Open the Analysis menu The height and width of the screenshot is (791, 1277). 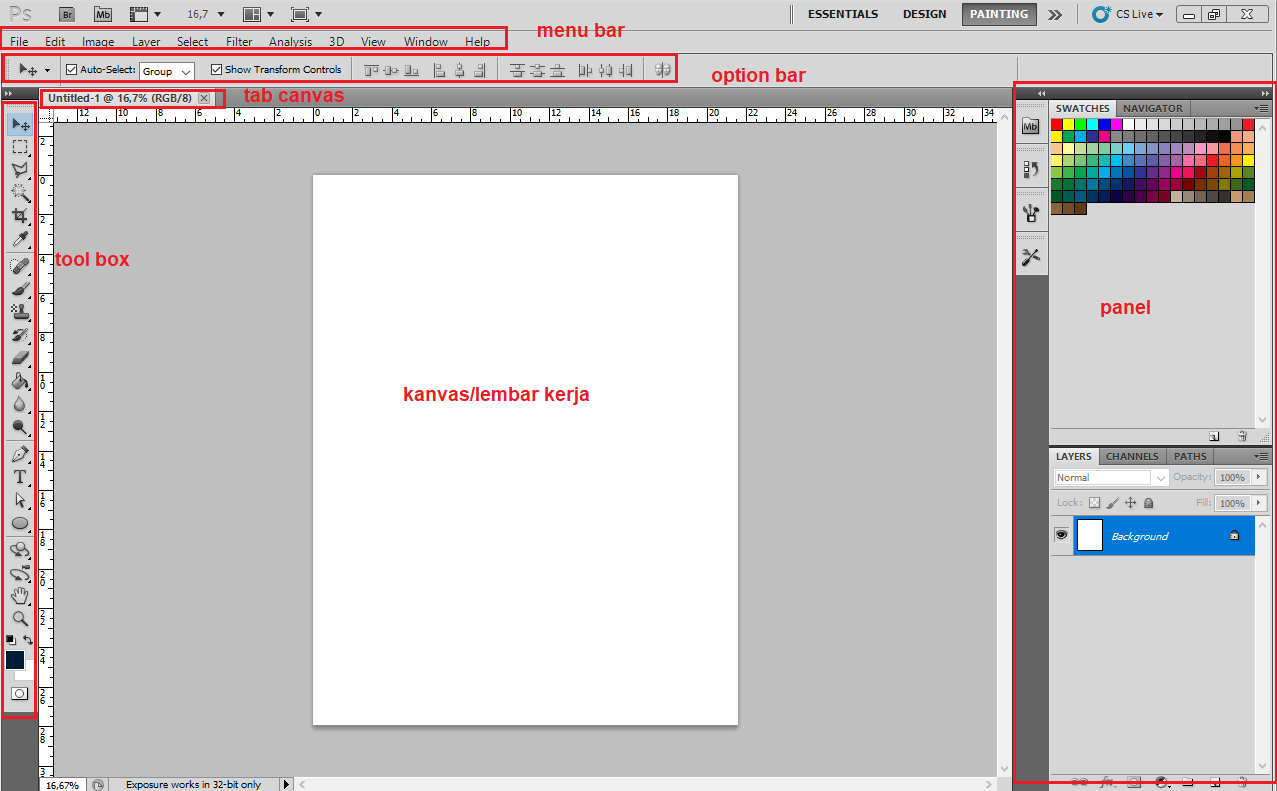[x=290, y=42]
